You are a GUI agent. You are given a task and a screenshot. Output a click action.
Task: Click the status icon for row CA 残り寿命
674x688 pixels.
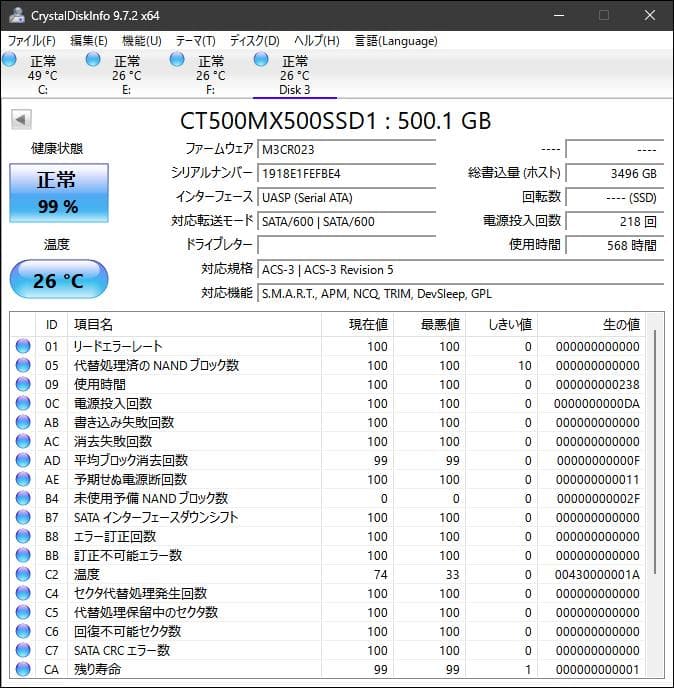point(23,669)
